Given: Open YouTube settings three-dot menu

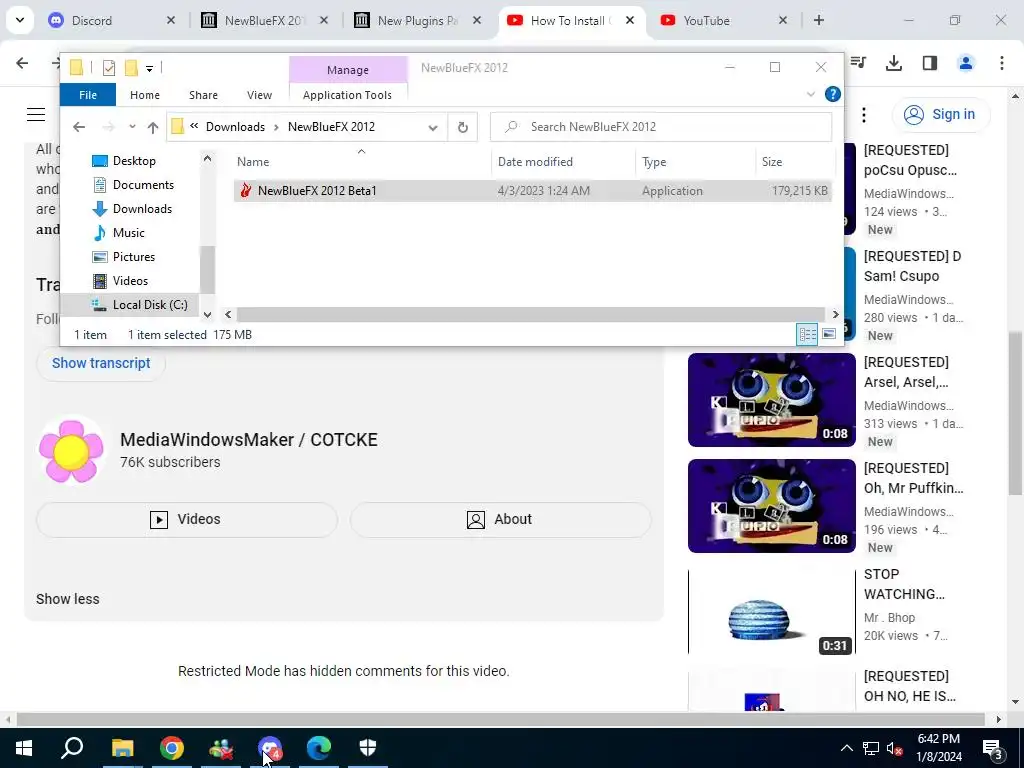Looking at the screenshot, I should [864, 114].
